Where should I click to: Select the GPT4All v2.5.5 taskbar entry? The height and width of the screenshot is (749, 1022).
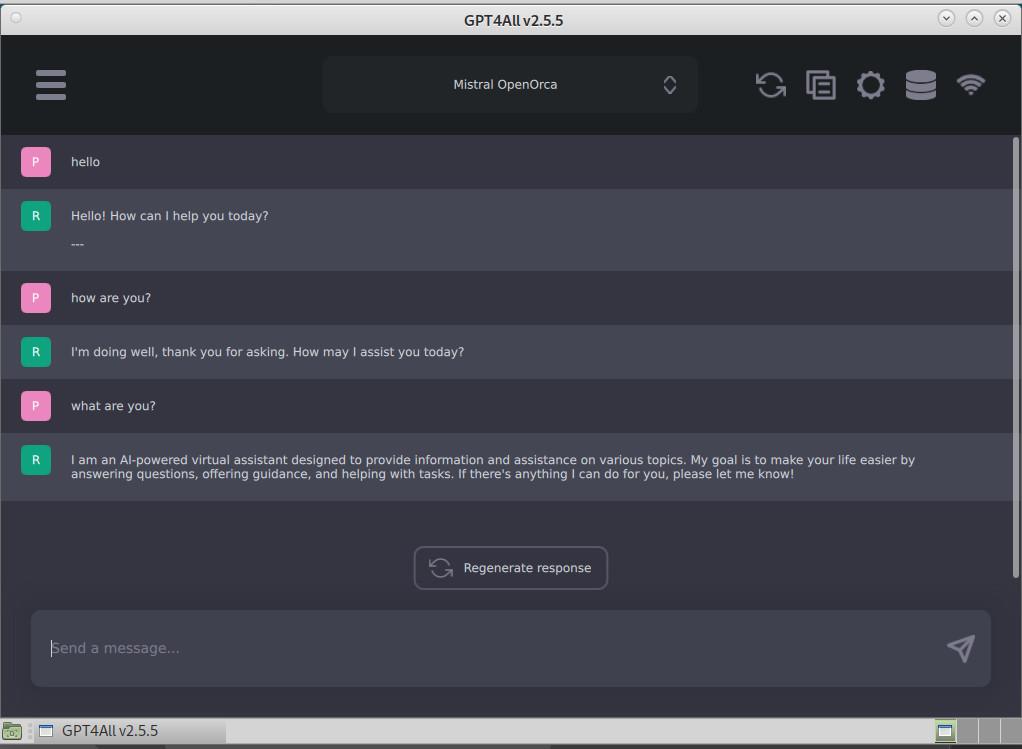[110, 731]
